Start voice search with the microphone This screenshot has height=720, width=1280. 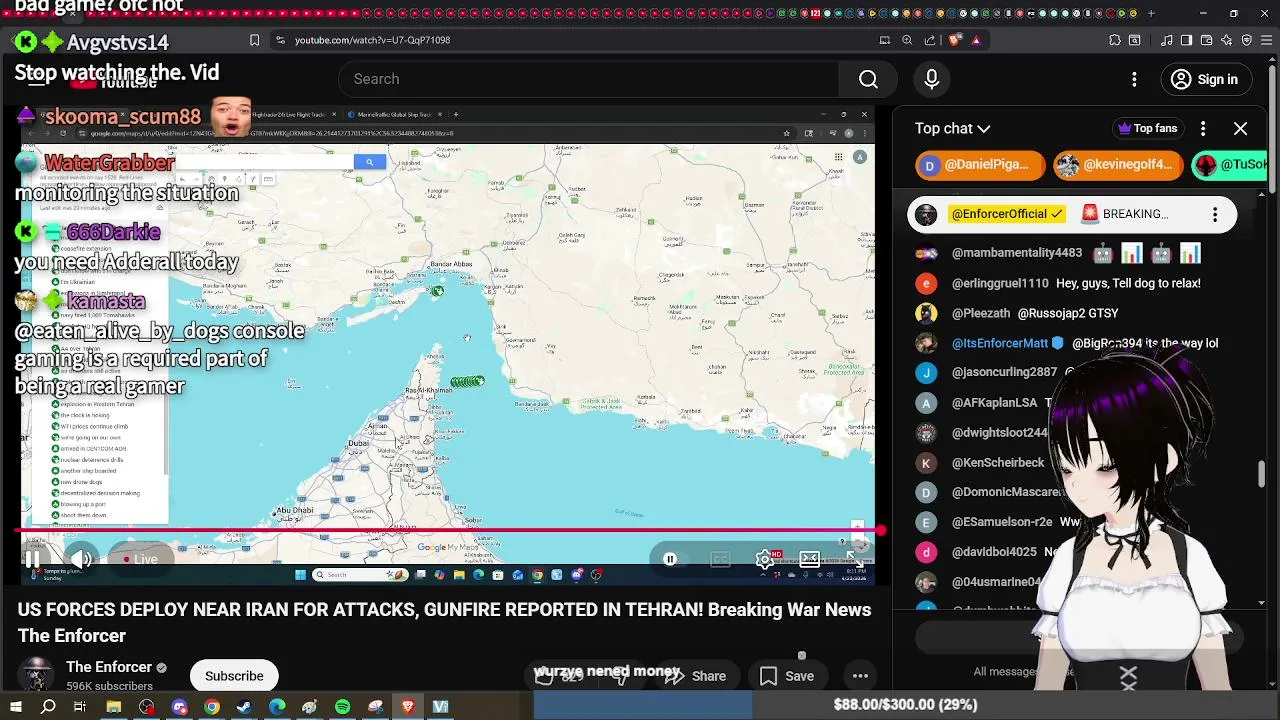931,79
